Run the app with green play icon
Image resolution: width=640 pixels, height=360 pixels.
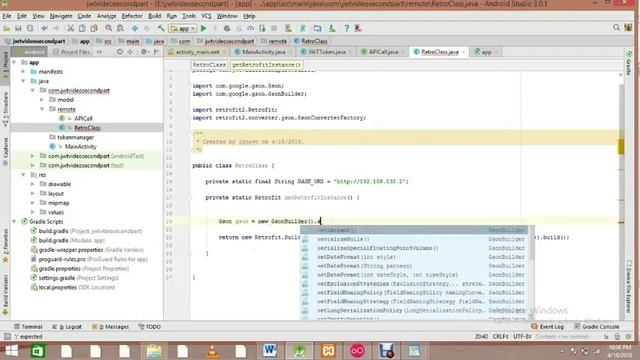coord(204,28)
